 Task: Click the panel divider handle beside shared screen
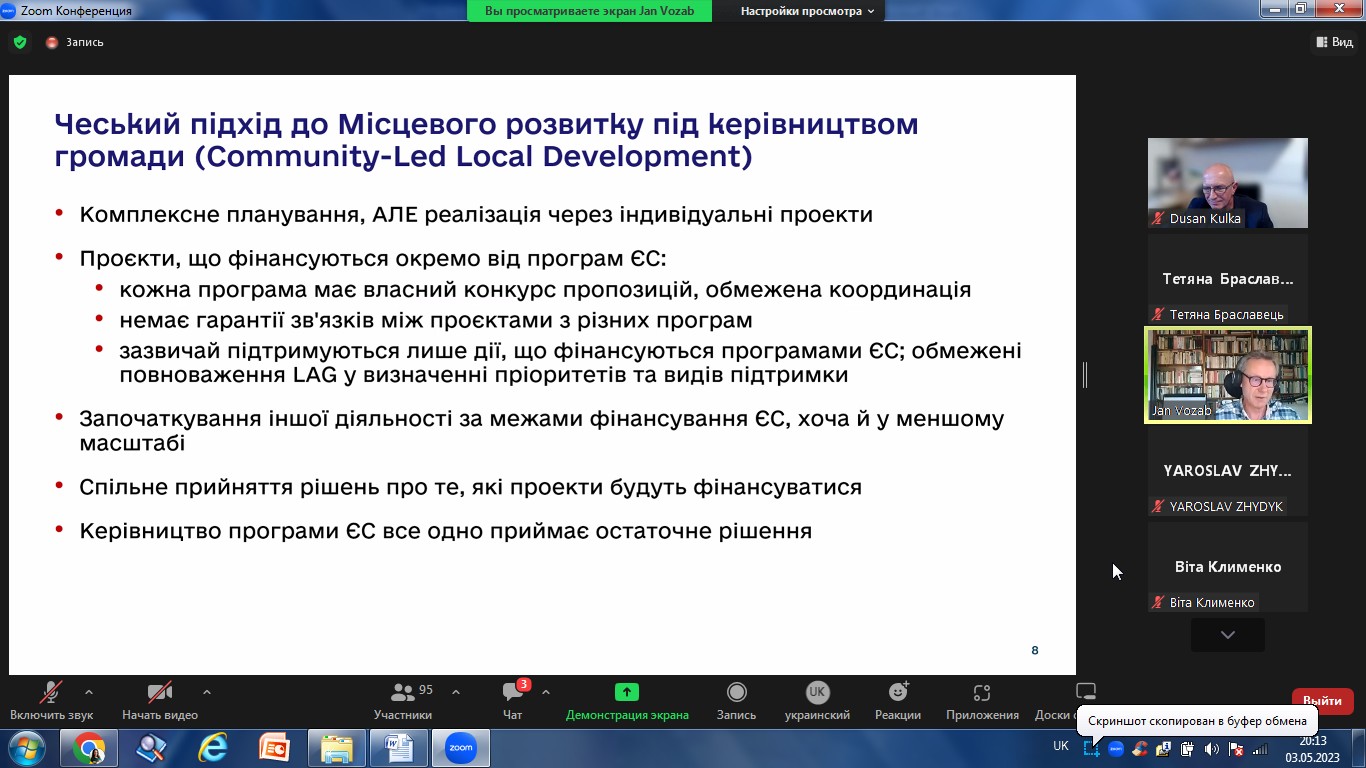(1085, 375)
